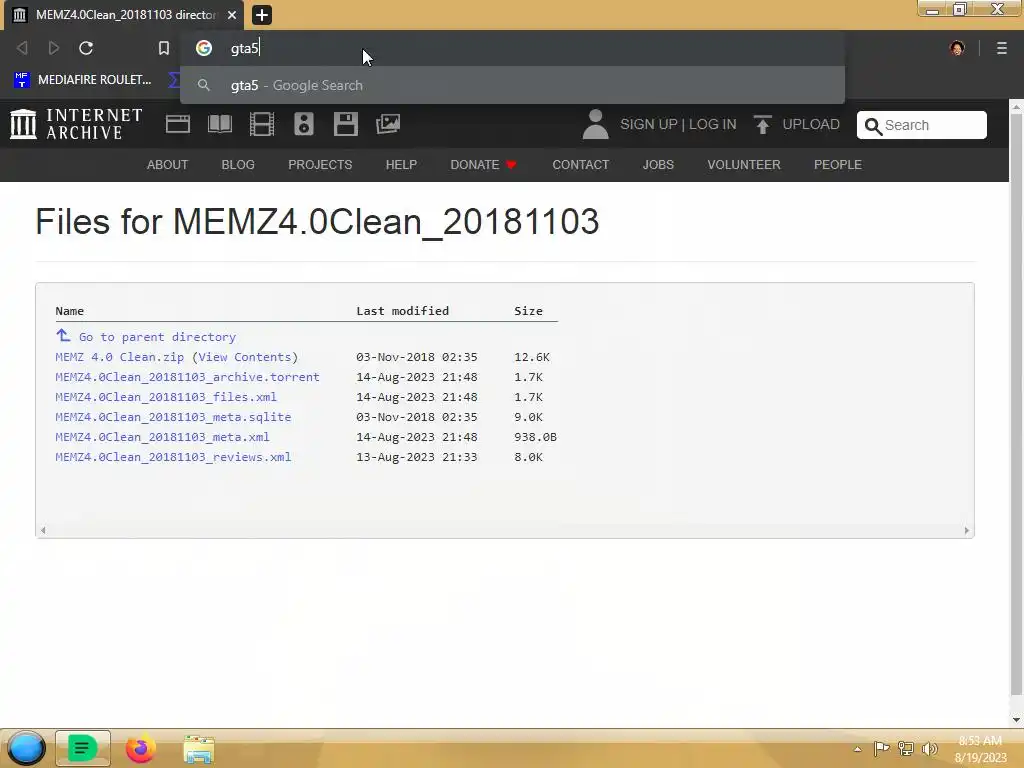Click the taskbar clock 8:53 AM
1024x768 pixels.
[x=980, y=741]
